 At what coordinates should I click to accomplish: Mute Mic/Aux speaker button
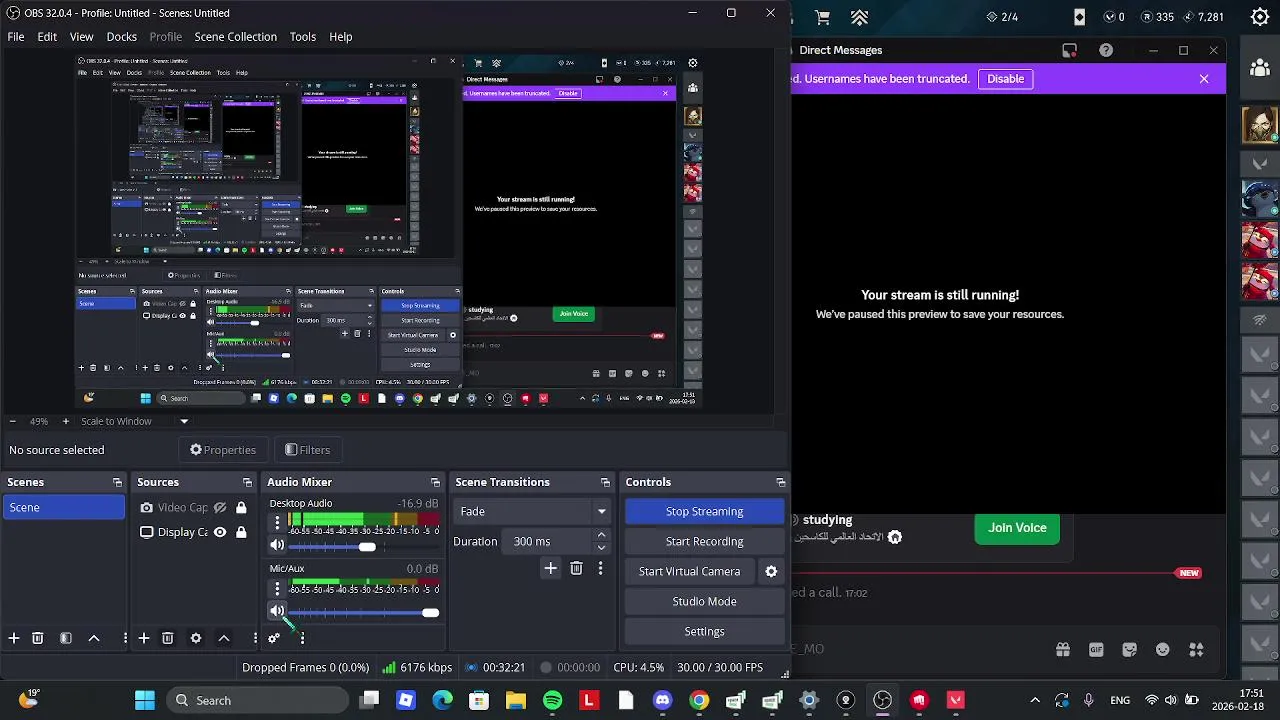[x=277, y=611]
